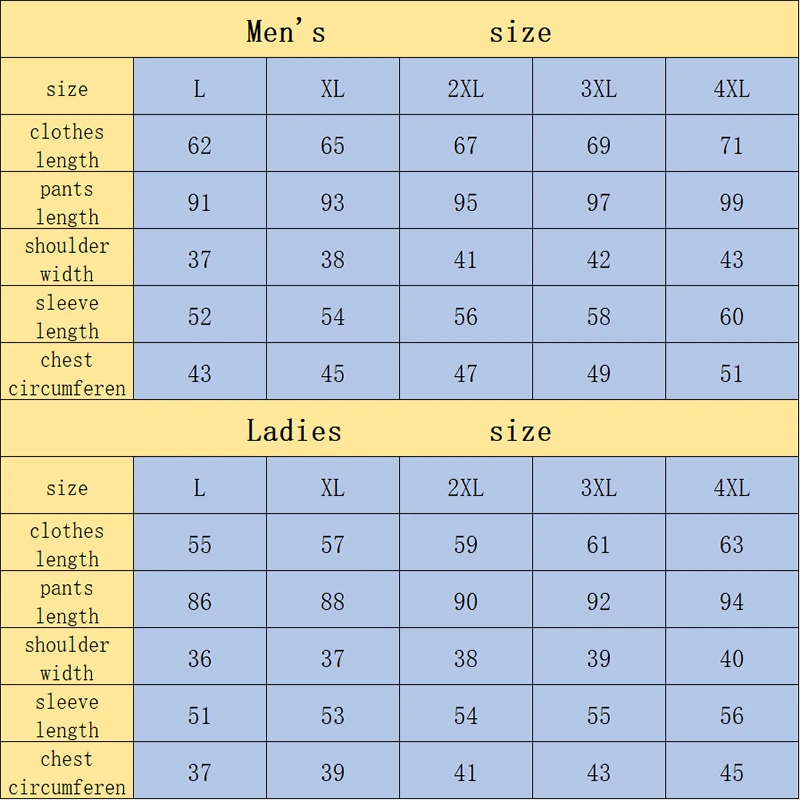Click ladies clothes length value 55
This screenshot has width=800, height=800.
200,545
